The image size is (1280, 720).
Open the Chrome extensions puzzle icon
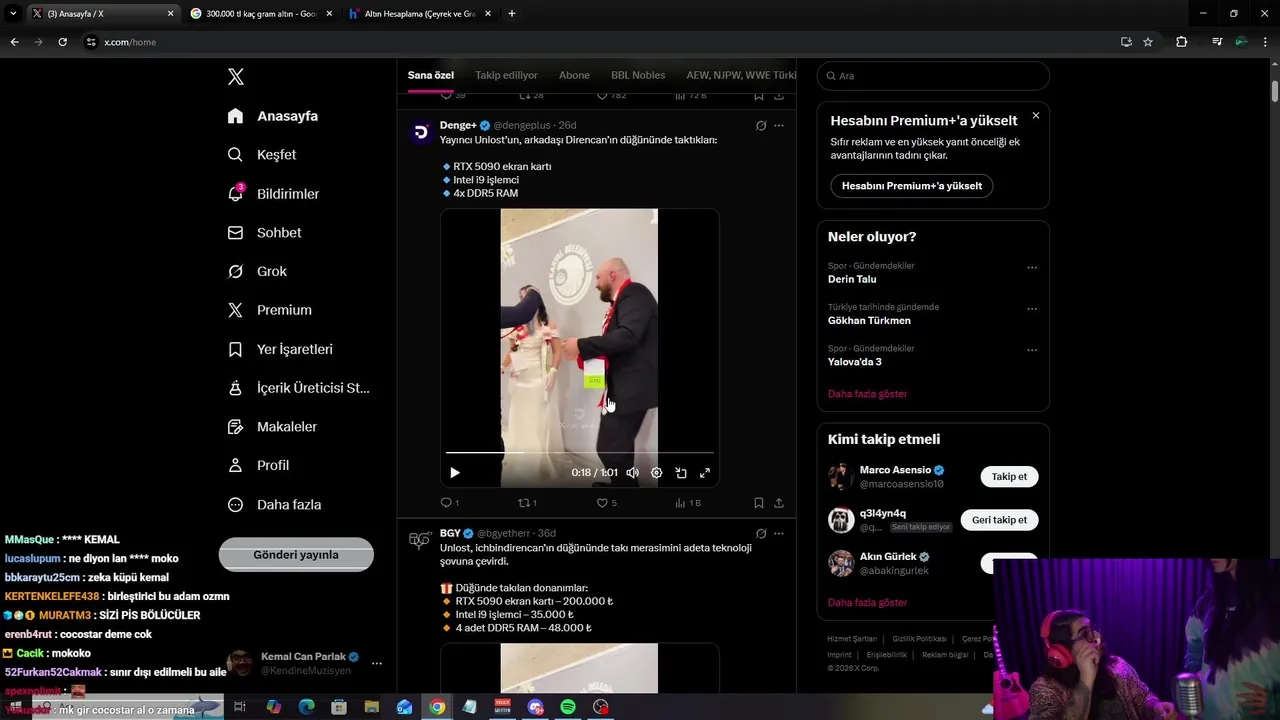coord(1182,42)
